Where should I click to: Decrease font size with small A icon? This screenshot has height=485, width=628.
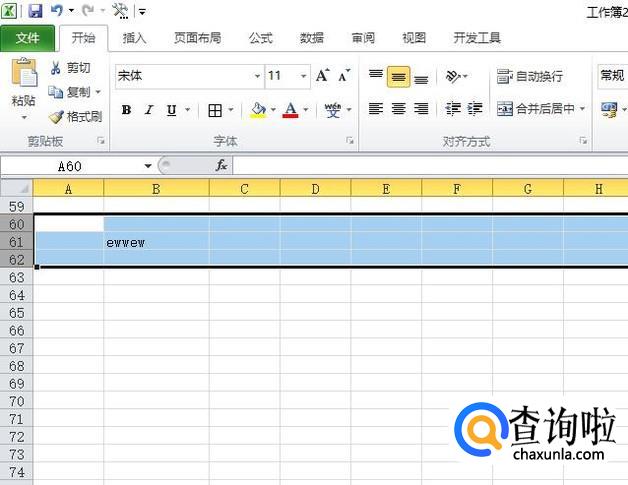tap(344, 75)
